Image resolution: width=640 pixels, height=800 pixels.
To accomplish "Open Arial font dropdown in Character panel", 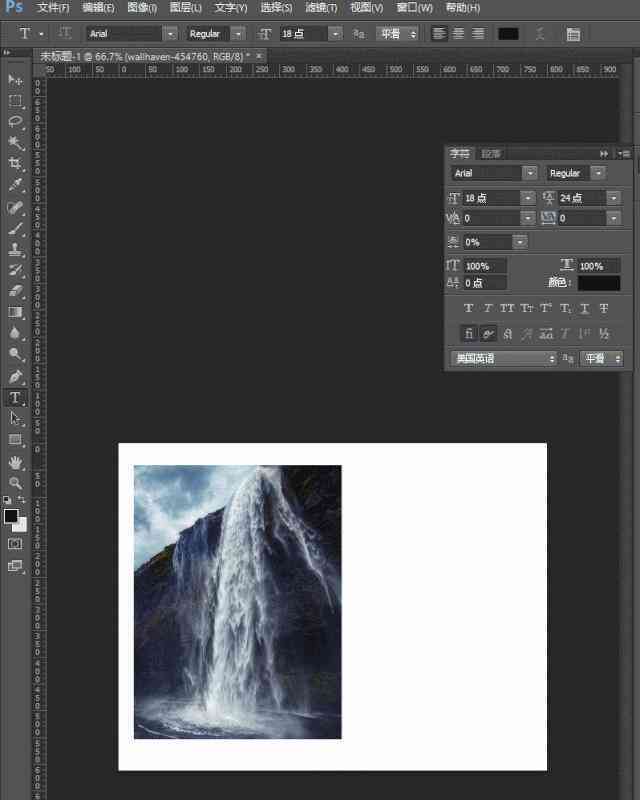I will tap(531, 173).
